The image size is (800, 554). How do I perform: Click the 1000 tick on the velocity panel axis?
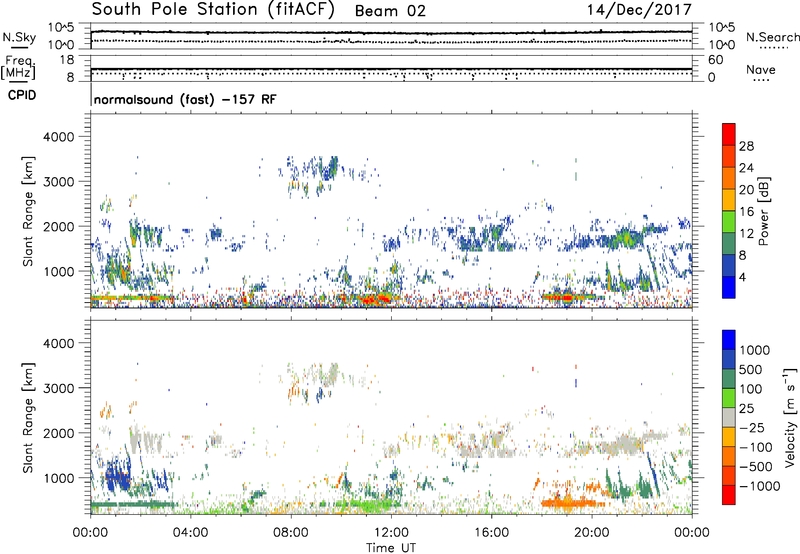[58, 478]
